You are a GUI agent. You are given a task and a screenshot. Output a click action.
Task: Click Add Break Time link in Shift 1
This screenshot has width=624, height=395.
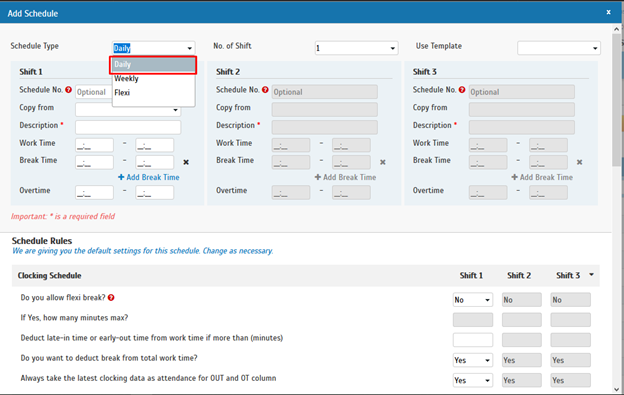148,177
